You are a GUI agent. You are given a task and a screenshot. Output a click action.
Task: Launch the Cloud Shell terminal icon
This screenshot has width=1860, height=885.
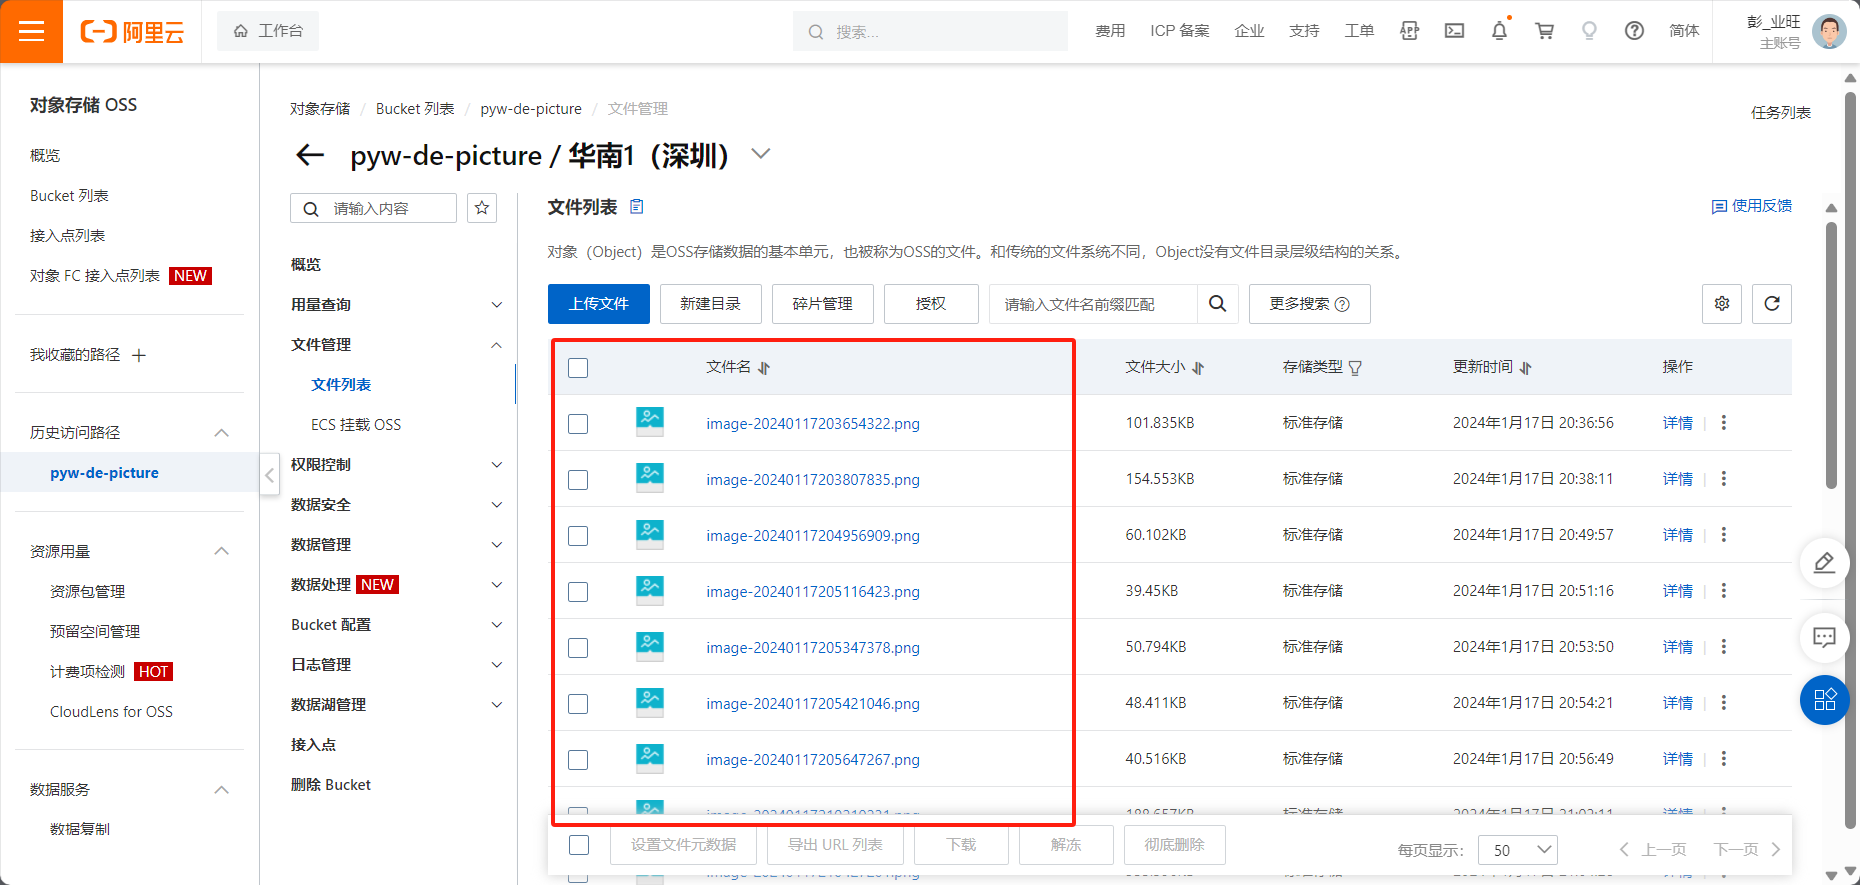point(1455,31)
